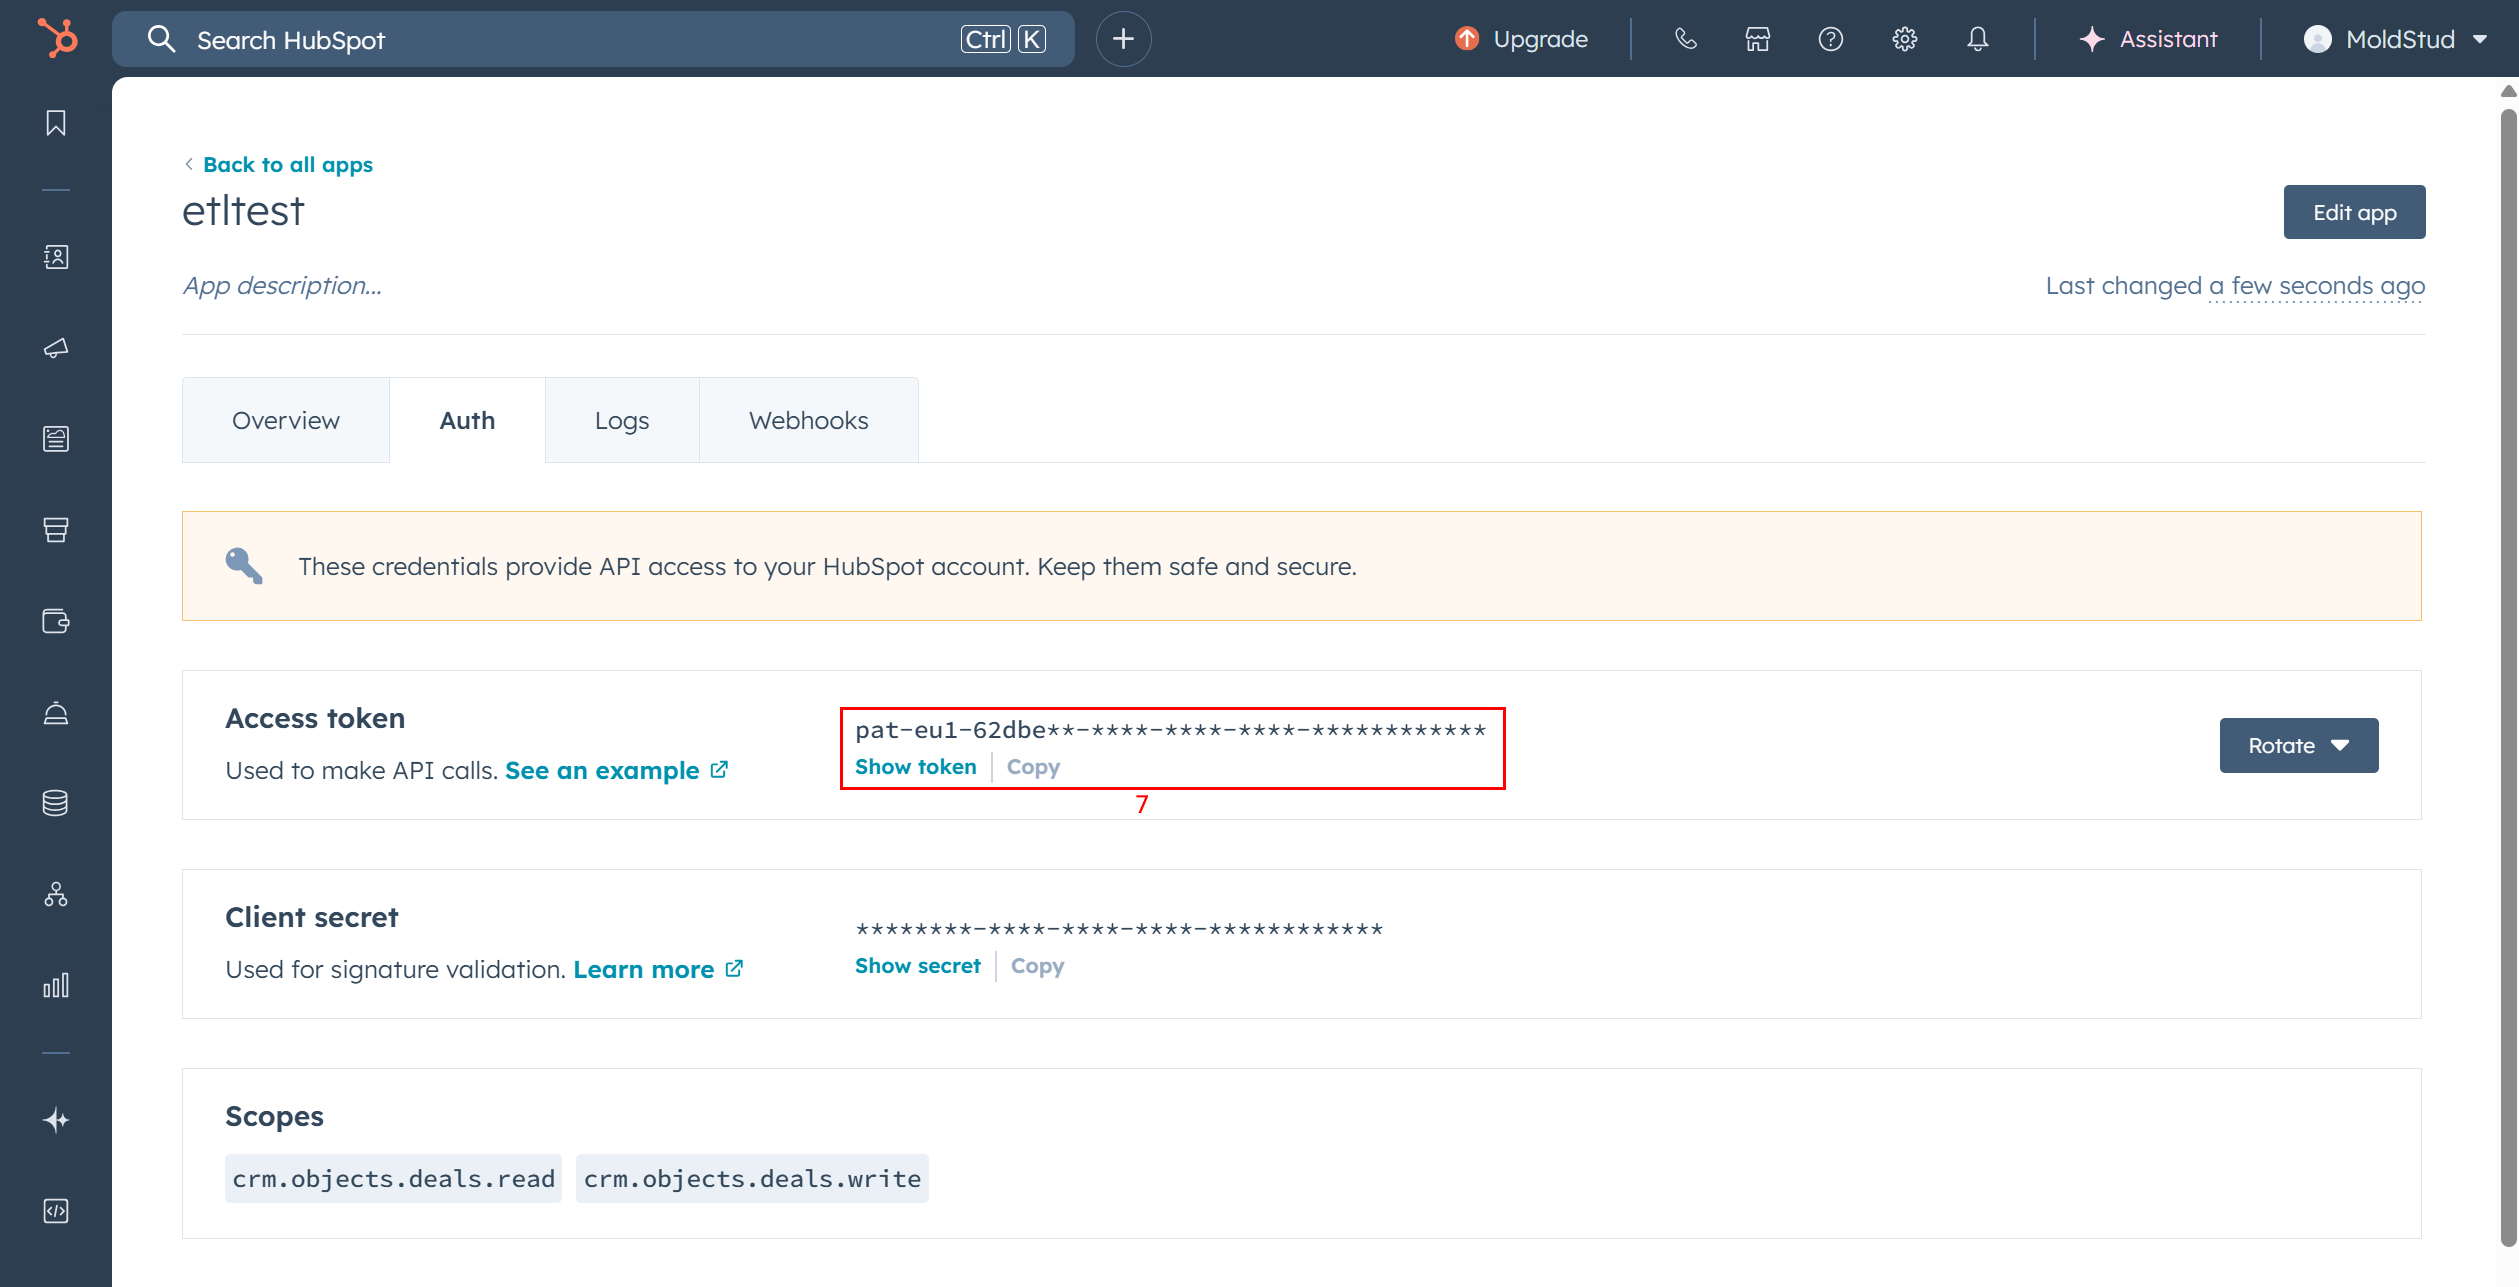Screen dimensions: 2519x1287
Task: Open the Breeze AI sparkle icon in sidebar
Action: [x=56, y=1120]
